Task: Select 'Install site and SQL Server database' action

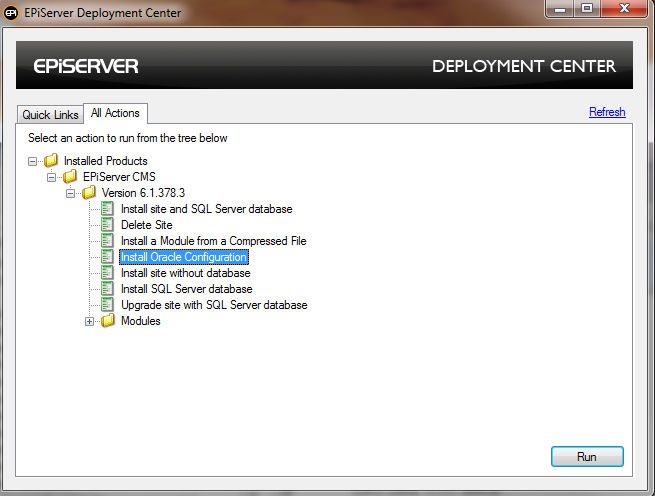Action: click(206, 209)
